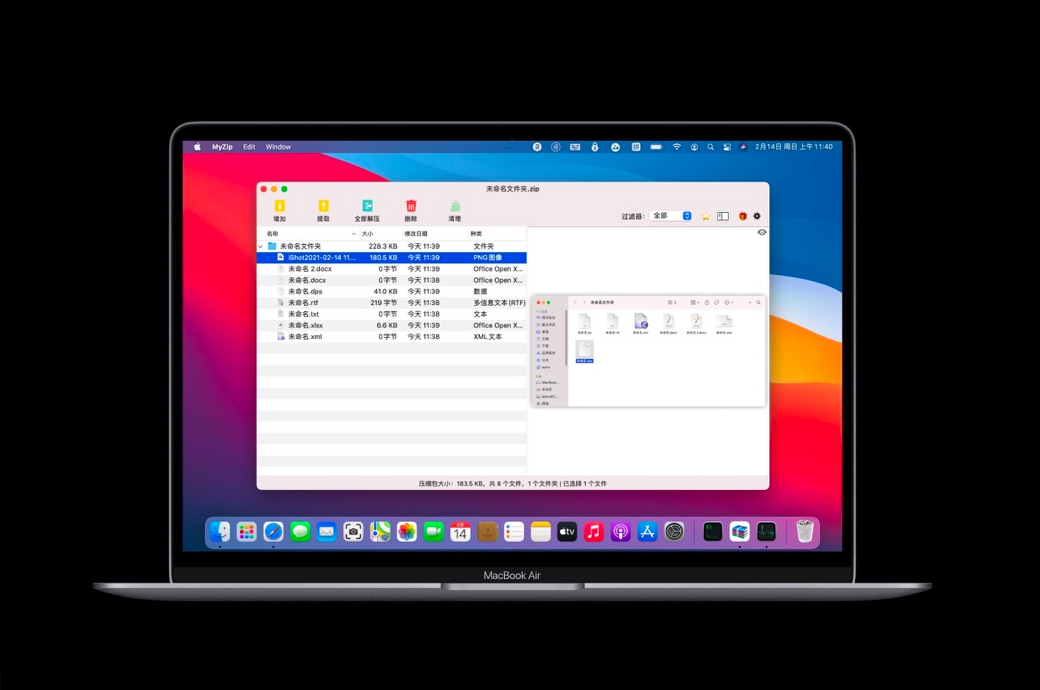Open FaceTime from the Dock
Viewport: 1040px width, 690px height.
[433, 531]
